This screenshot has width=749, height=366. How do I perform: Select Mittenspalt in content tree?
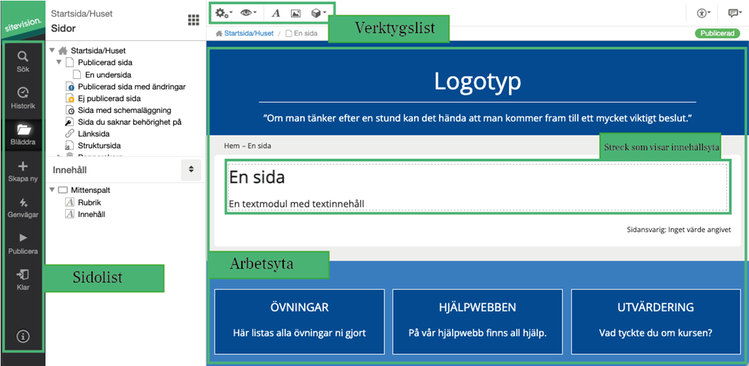pos(91,190)
